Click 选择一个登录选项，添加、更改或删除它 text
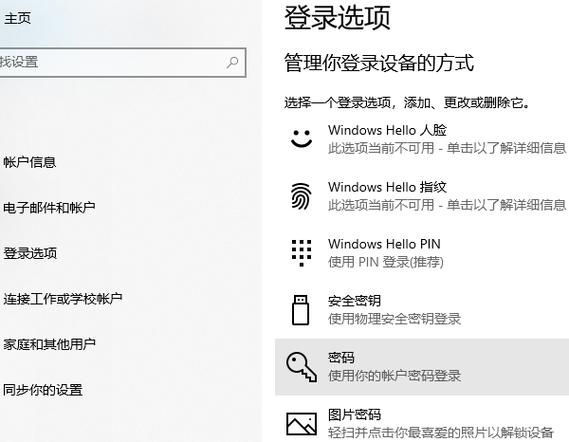The height and width of the screenshot is (442, 569). coord(407,103)
